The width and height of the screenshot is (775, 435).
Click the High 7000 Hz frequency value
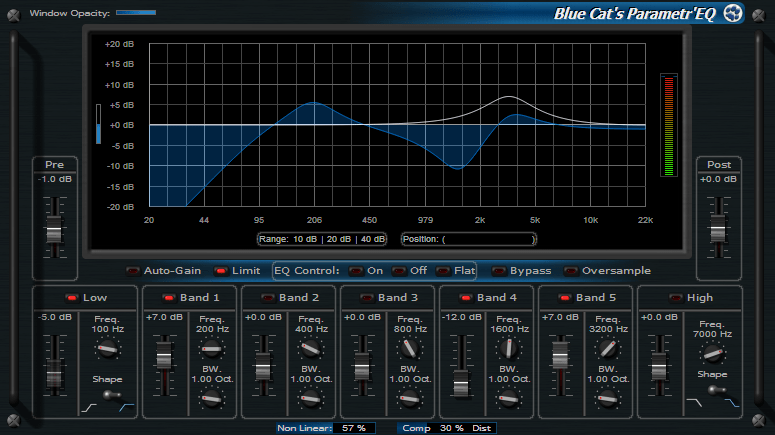[x=712, y=334]
